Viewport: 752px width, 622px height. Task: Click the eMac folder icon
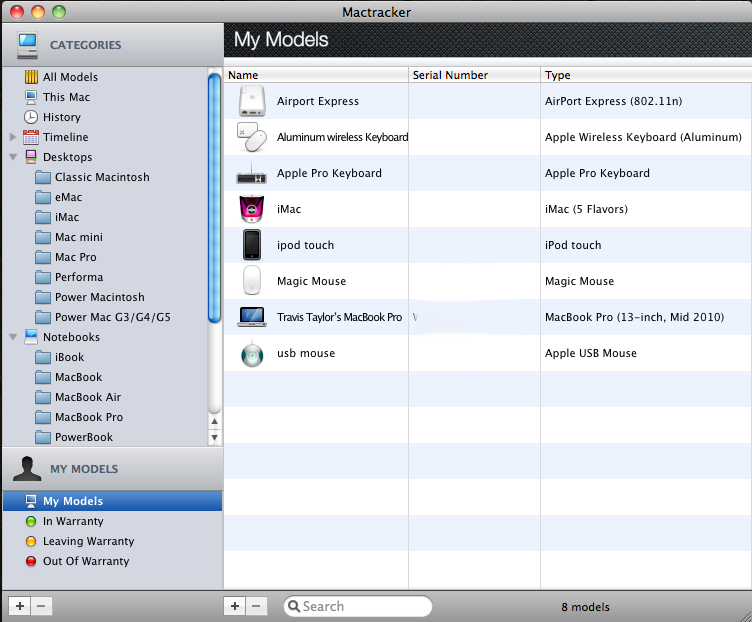(x=43, y=197)
